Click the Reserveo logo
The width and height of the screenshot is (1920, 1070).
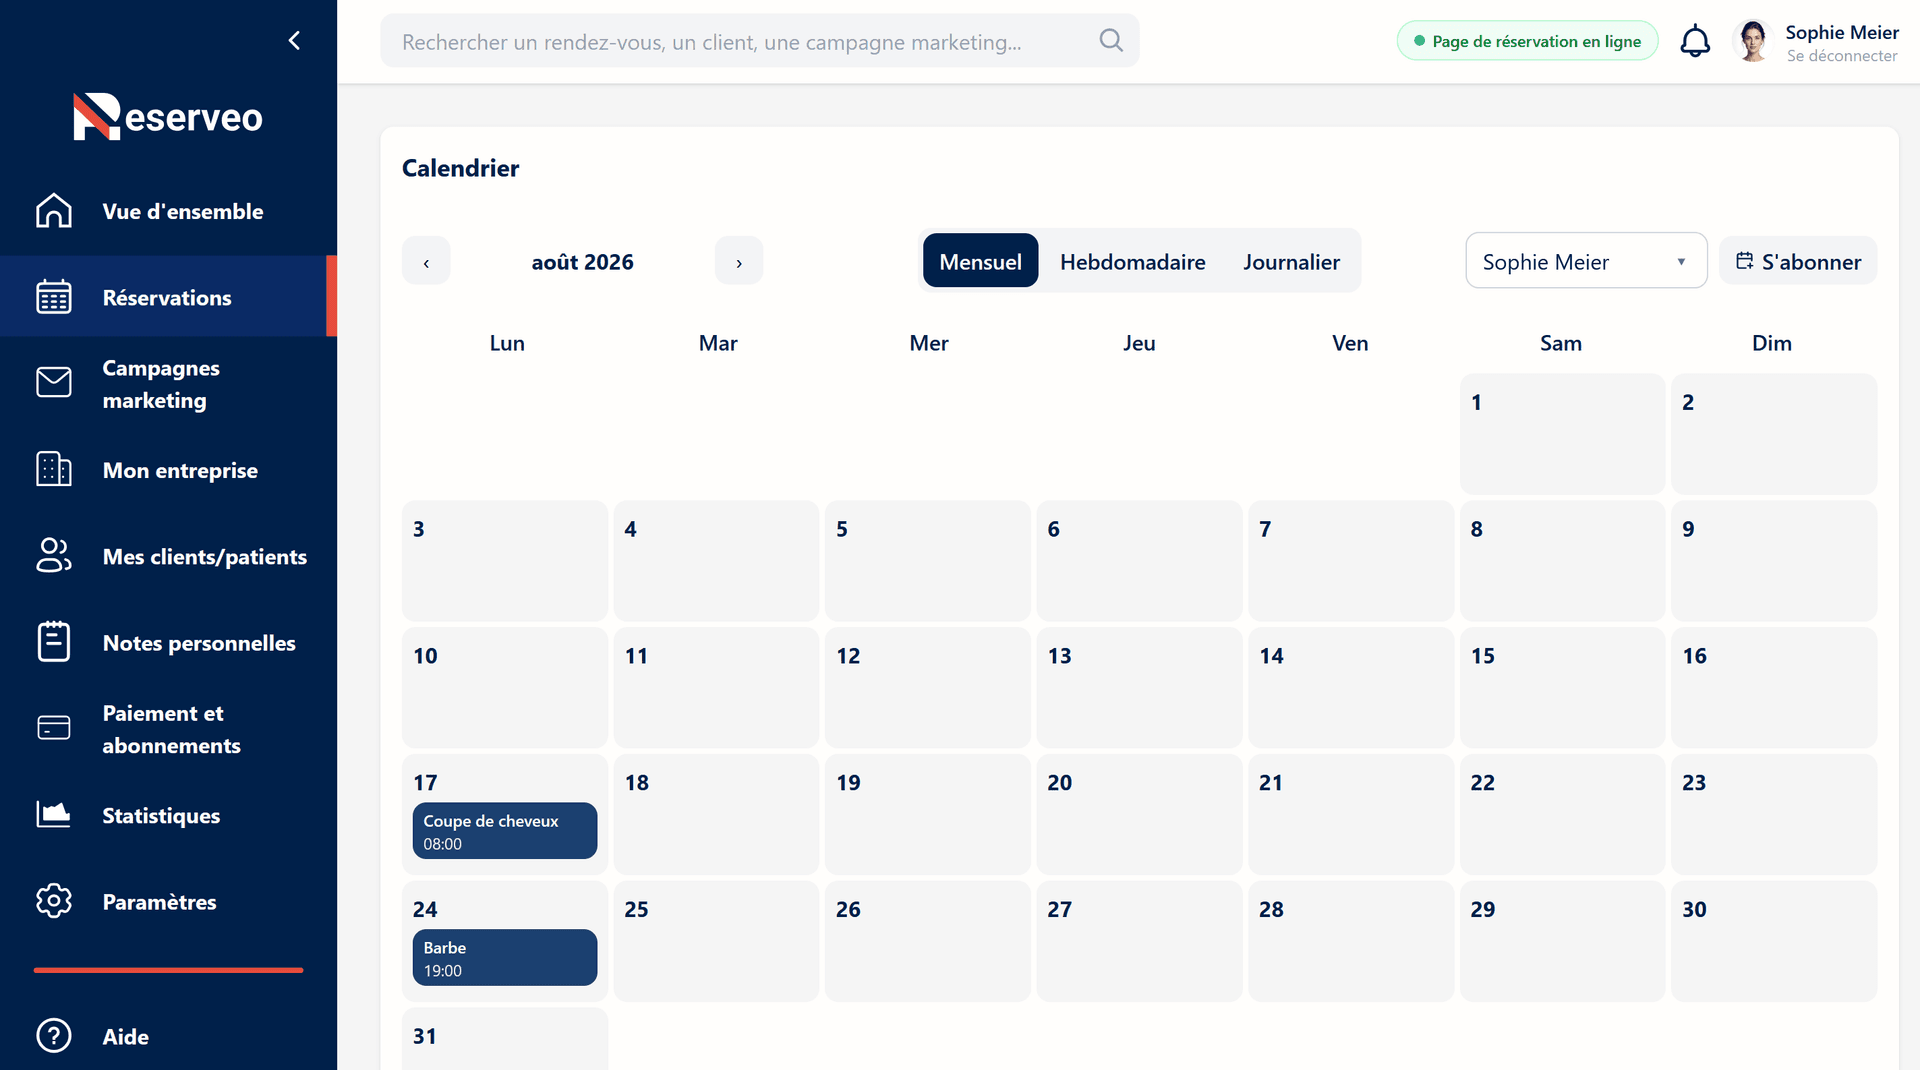coord(168,117)
